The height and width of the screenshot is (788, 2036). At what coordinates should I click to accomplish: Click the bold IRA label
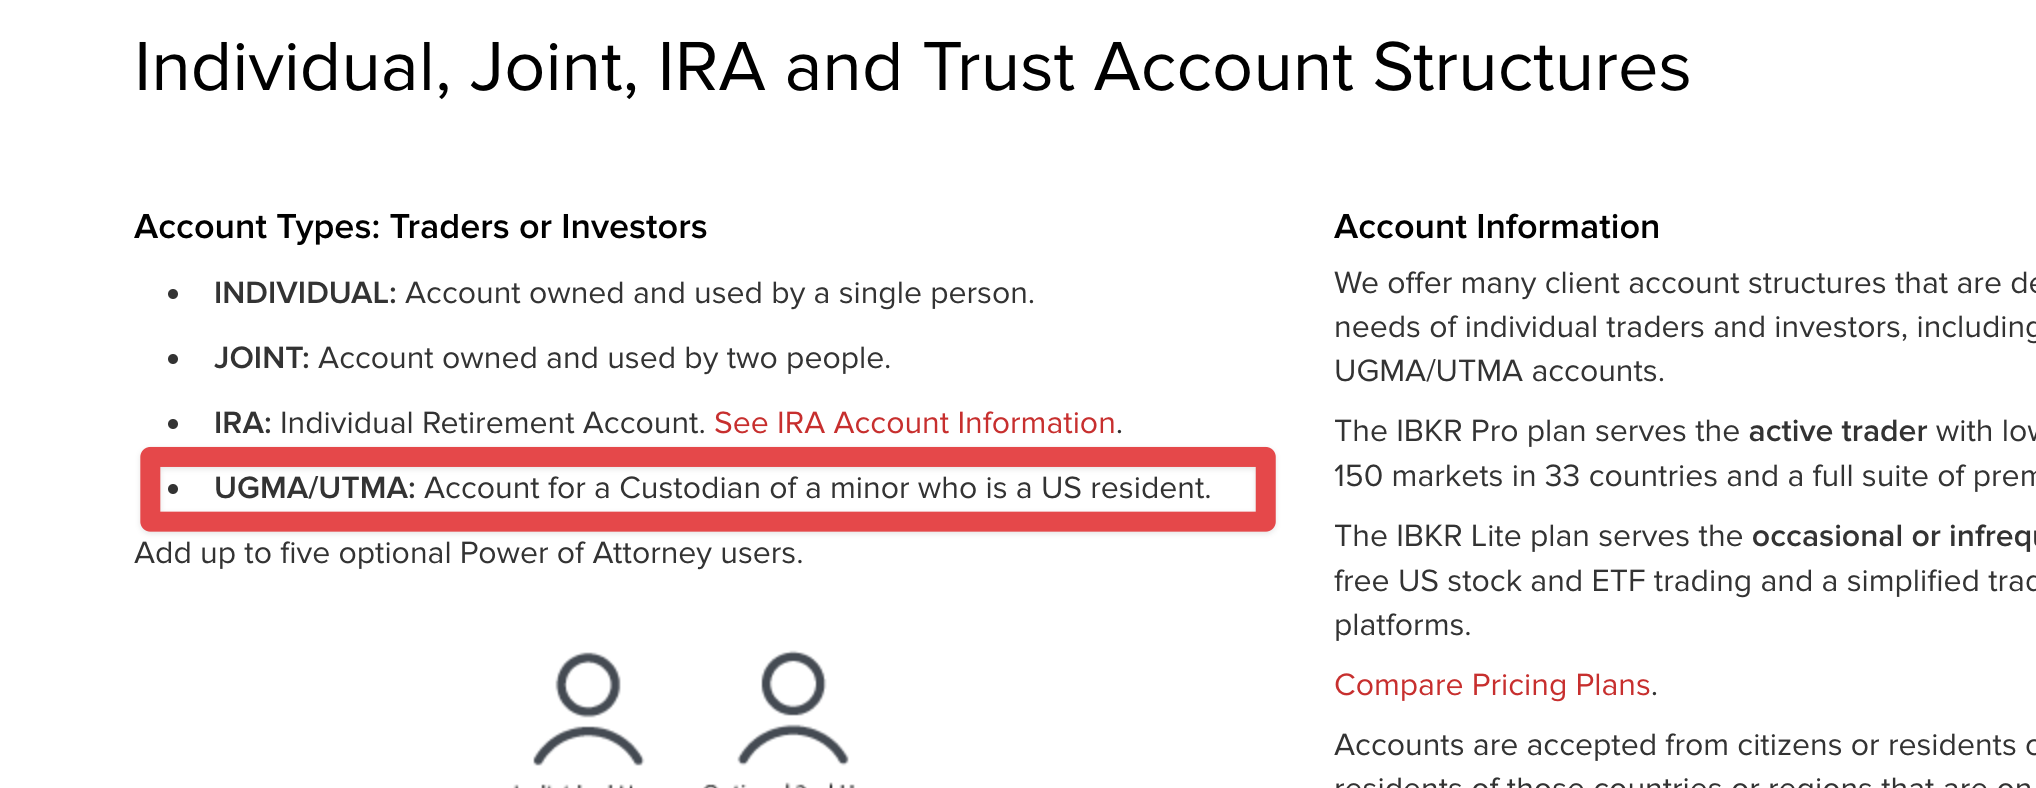coord(243,423)
